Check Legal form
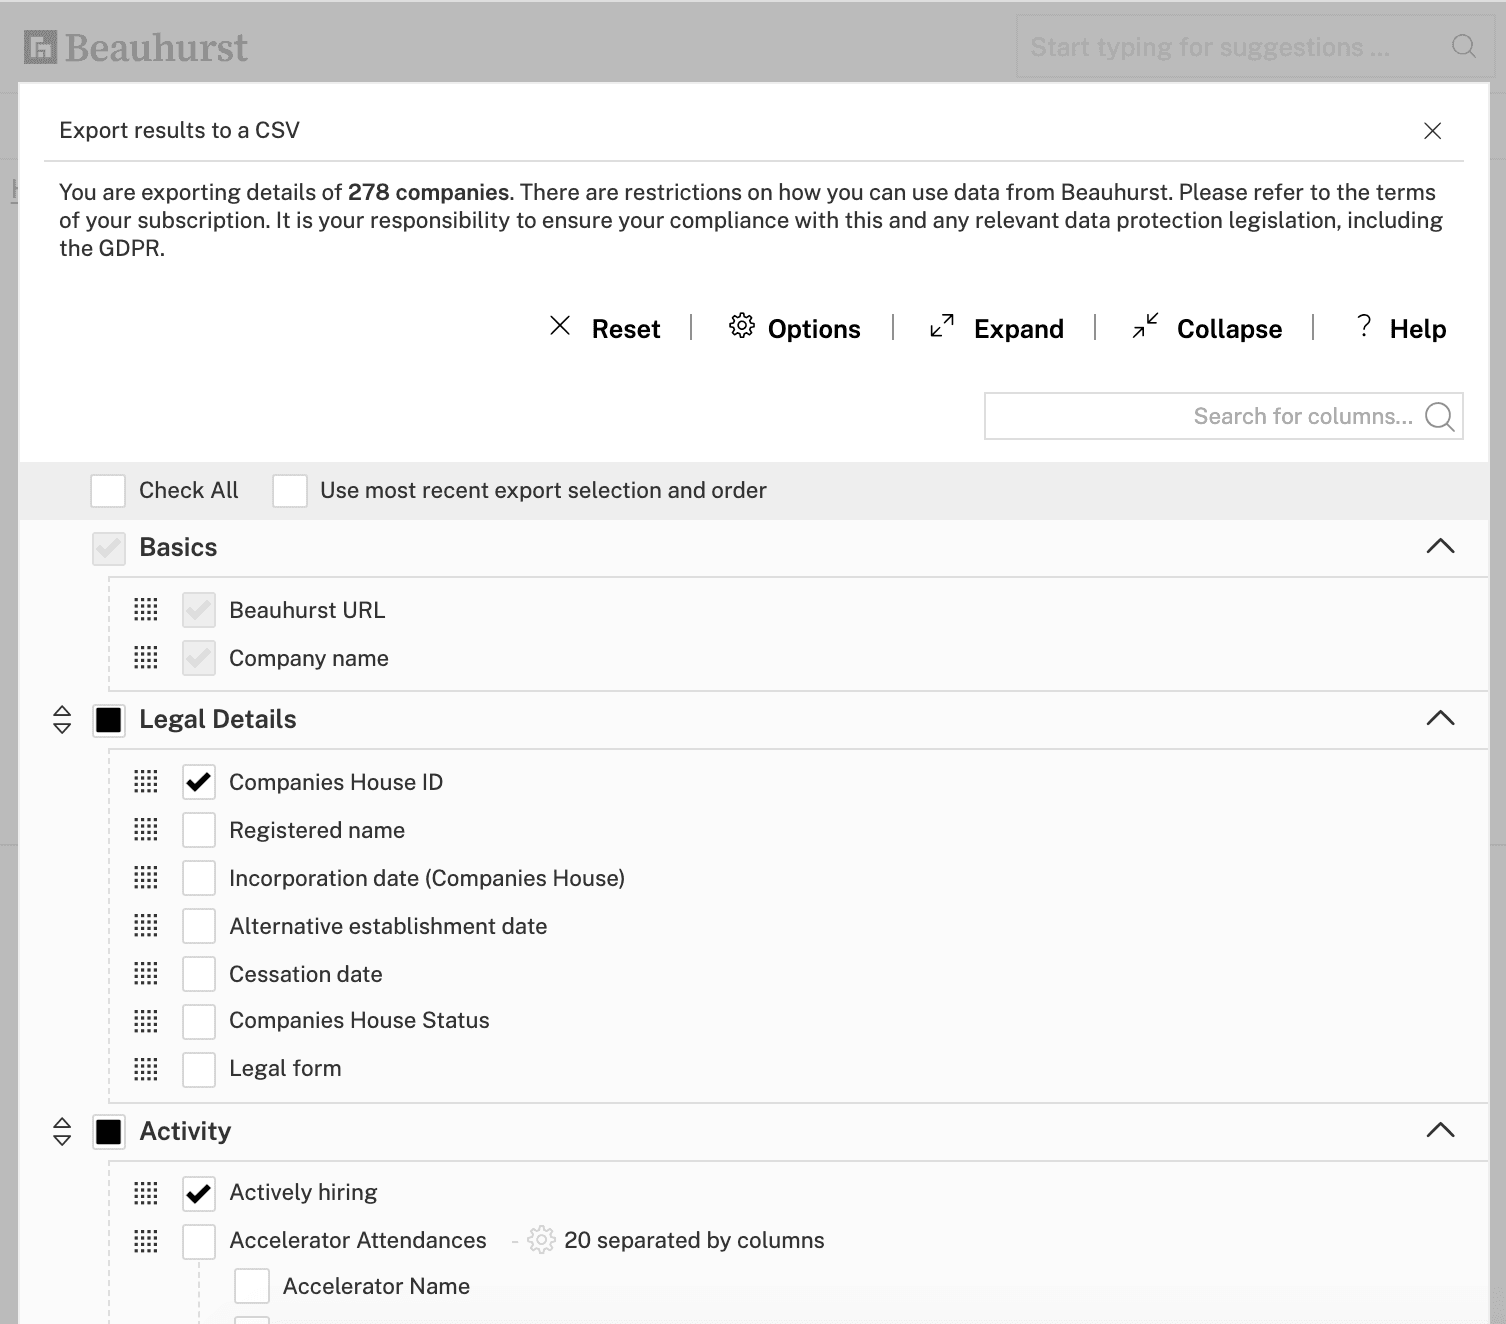The height and width of the screenshot is (1324, 1506). tap(199, 1070)
